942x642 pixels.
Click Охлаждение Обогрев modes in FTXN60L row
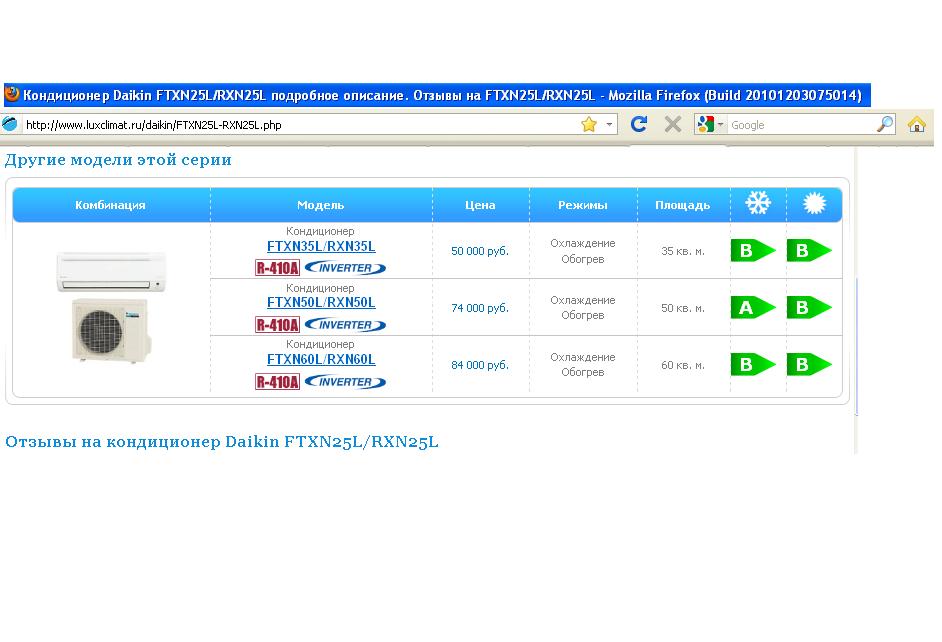coord(583,365)
